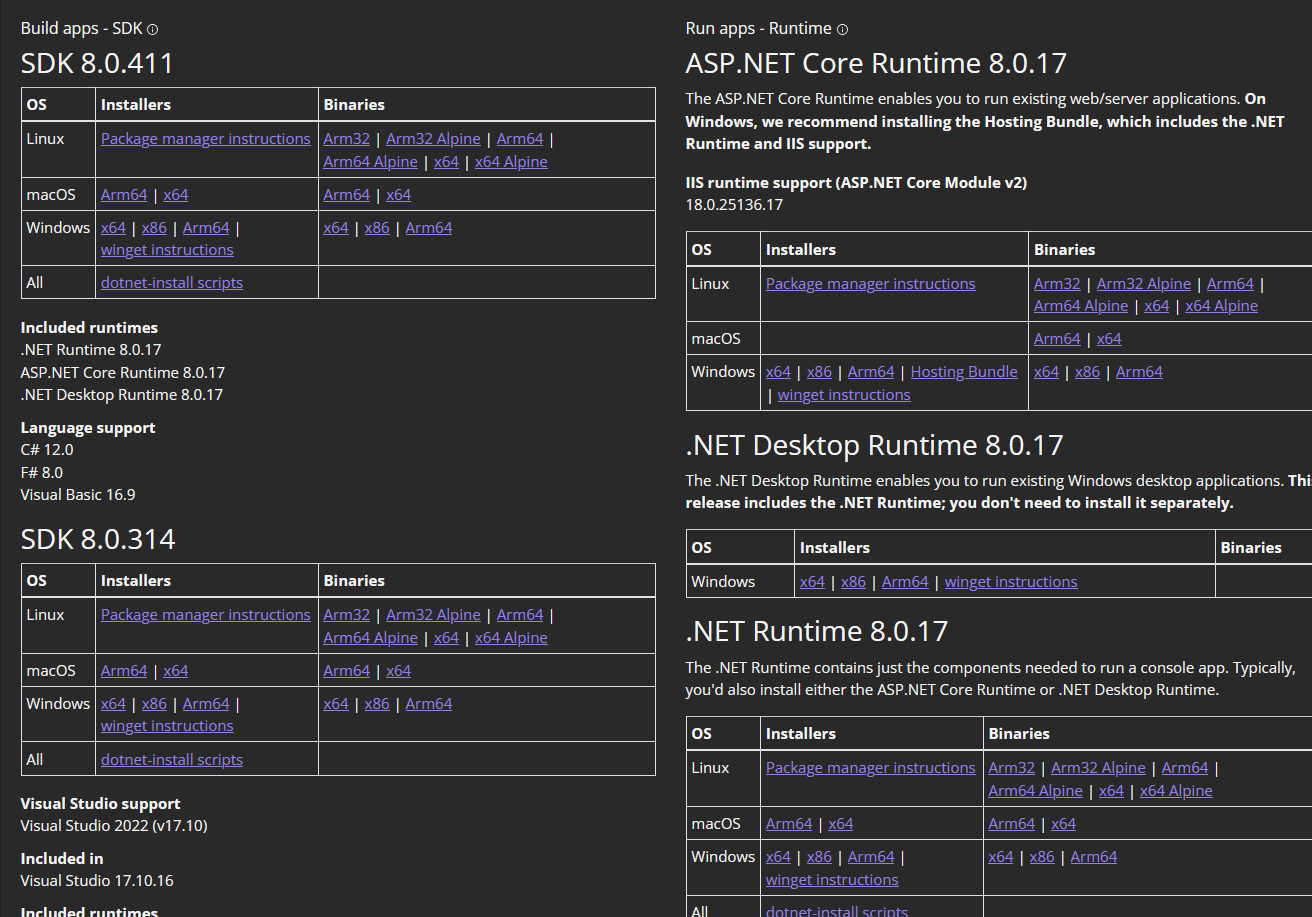
Task: Open SDK 8.0.314 Windows winget instructions
Action: coord(167,726)
